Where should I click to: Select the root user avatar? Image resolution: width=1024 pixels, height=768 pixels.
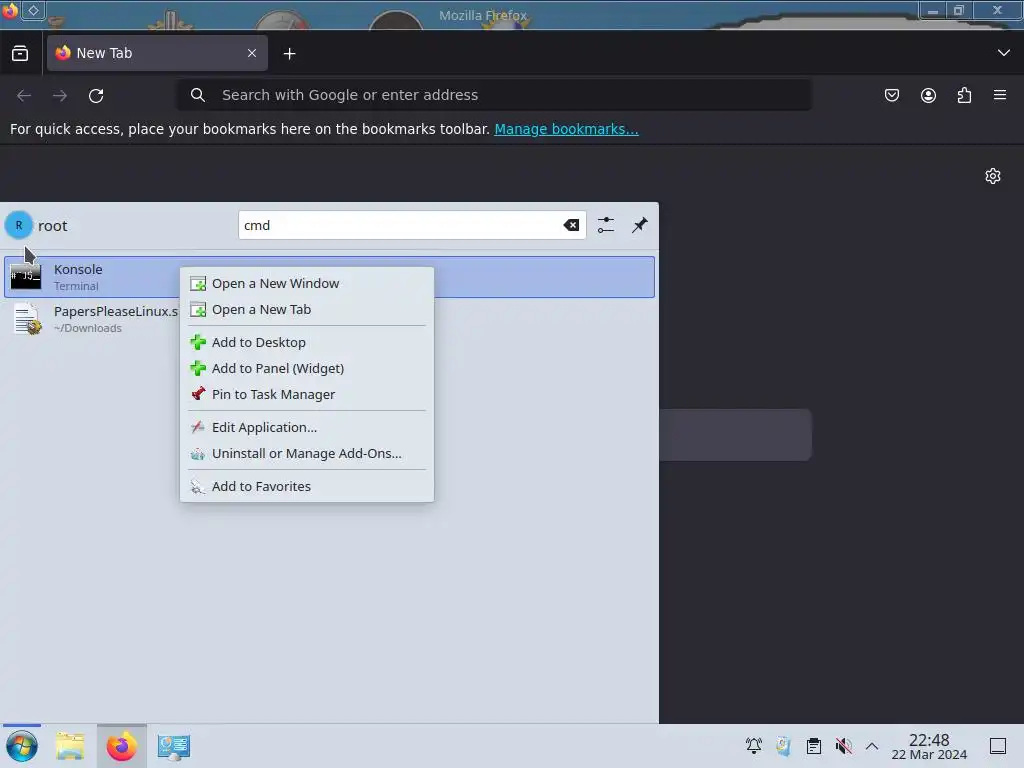19,225
